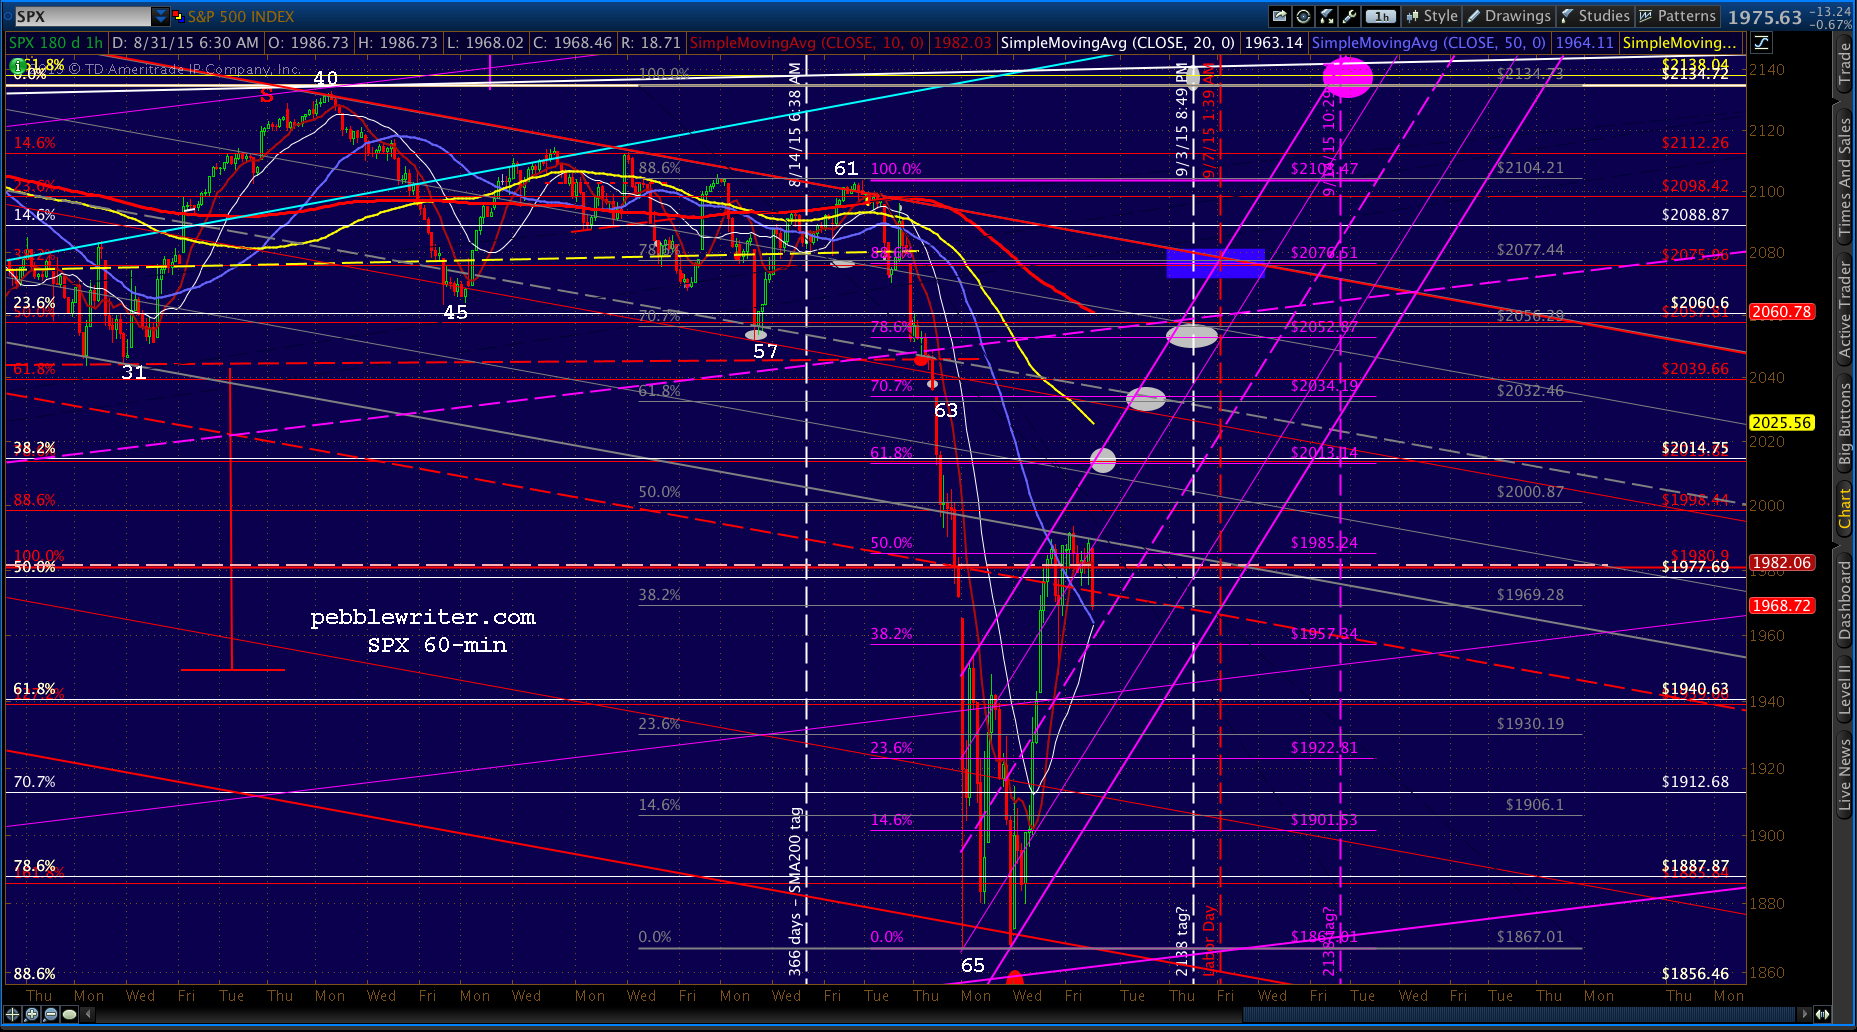1857x1032 pixels.
Task: Click the SimpleMovingAvg (CLOSE, 50, 0) label
Action: tap(1428, 43)
